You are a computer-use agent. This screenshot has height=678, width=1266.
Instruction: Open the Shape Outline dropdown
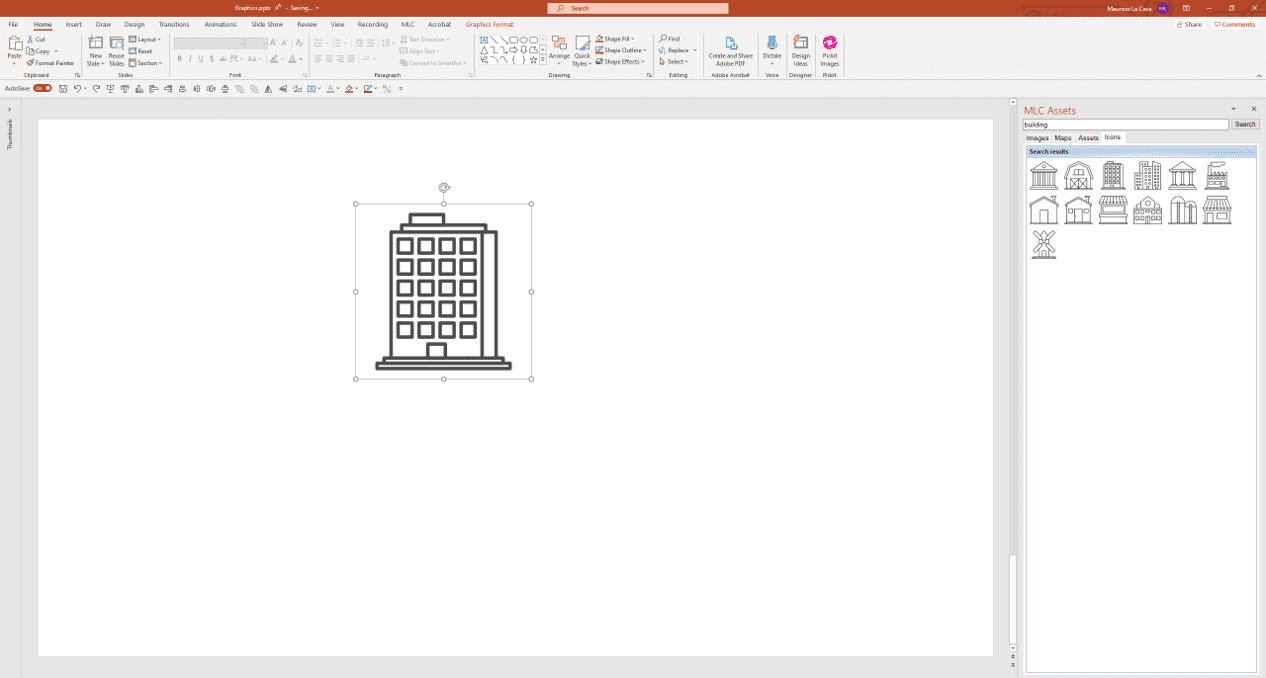pos(621,49)
